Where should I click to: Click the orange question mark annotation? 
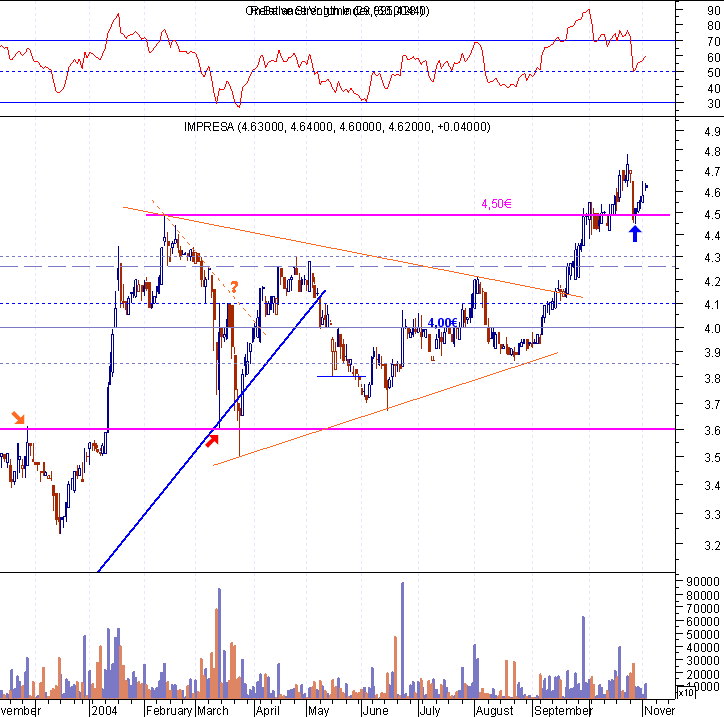click(x=234, y=287)
